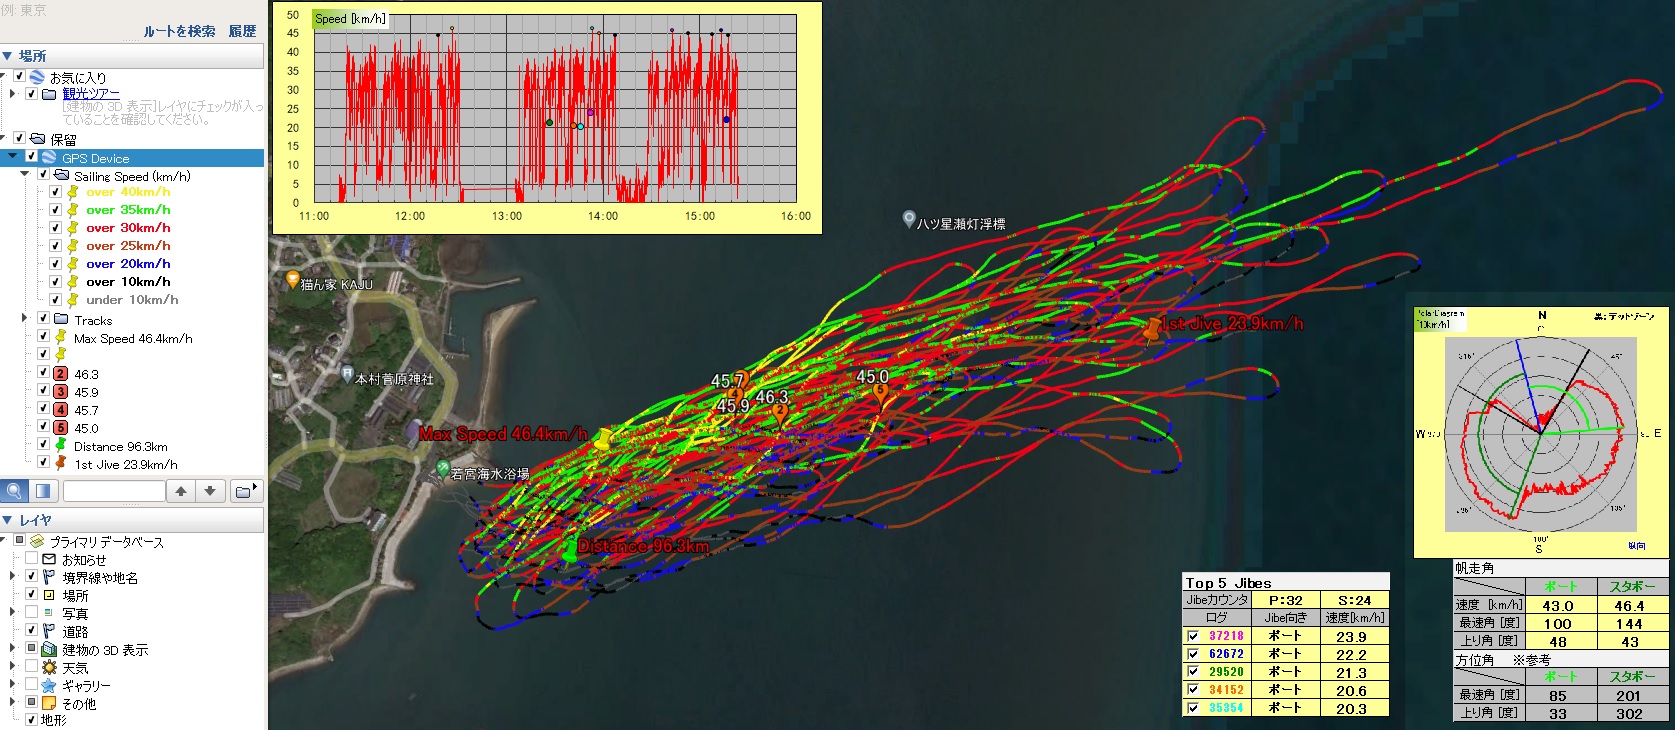Enable the 写真 layer checkbox
Screen dimensions: 1675x730
(31, 613)
